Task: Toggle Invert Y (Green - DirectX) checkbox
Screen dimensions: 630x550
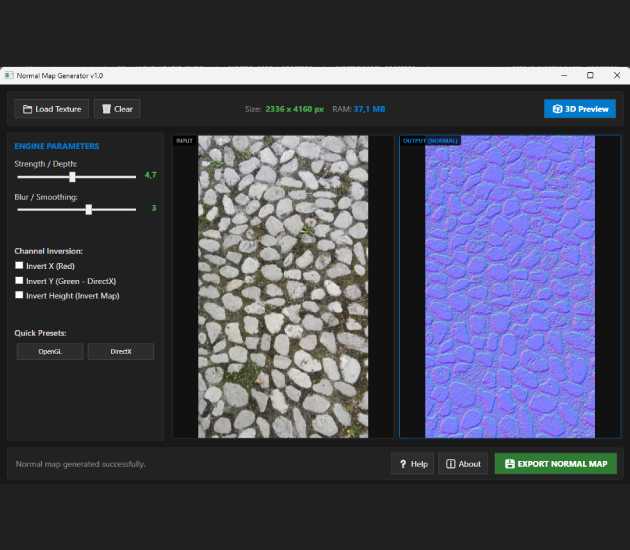Action: [x=19, y=280]
